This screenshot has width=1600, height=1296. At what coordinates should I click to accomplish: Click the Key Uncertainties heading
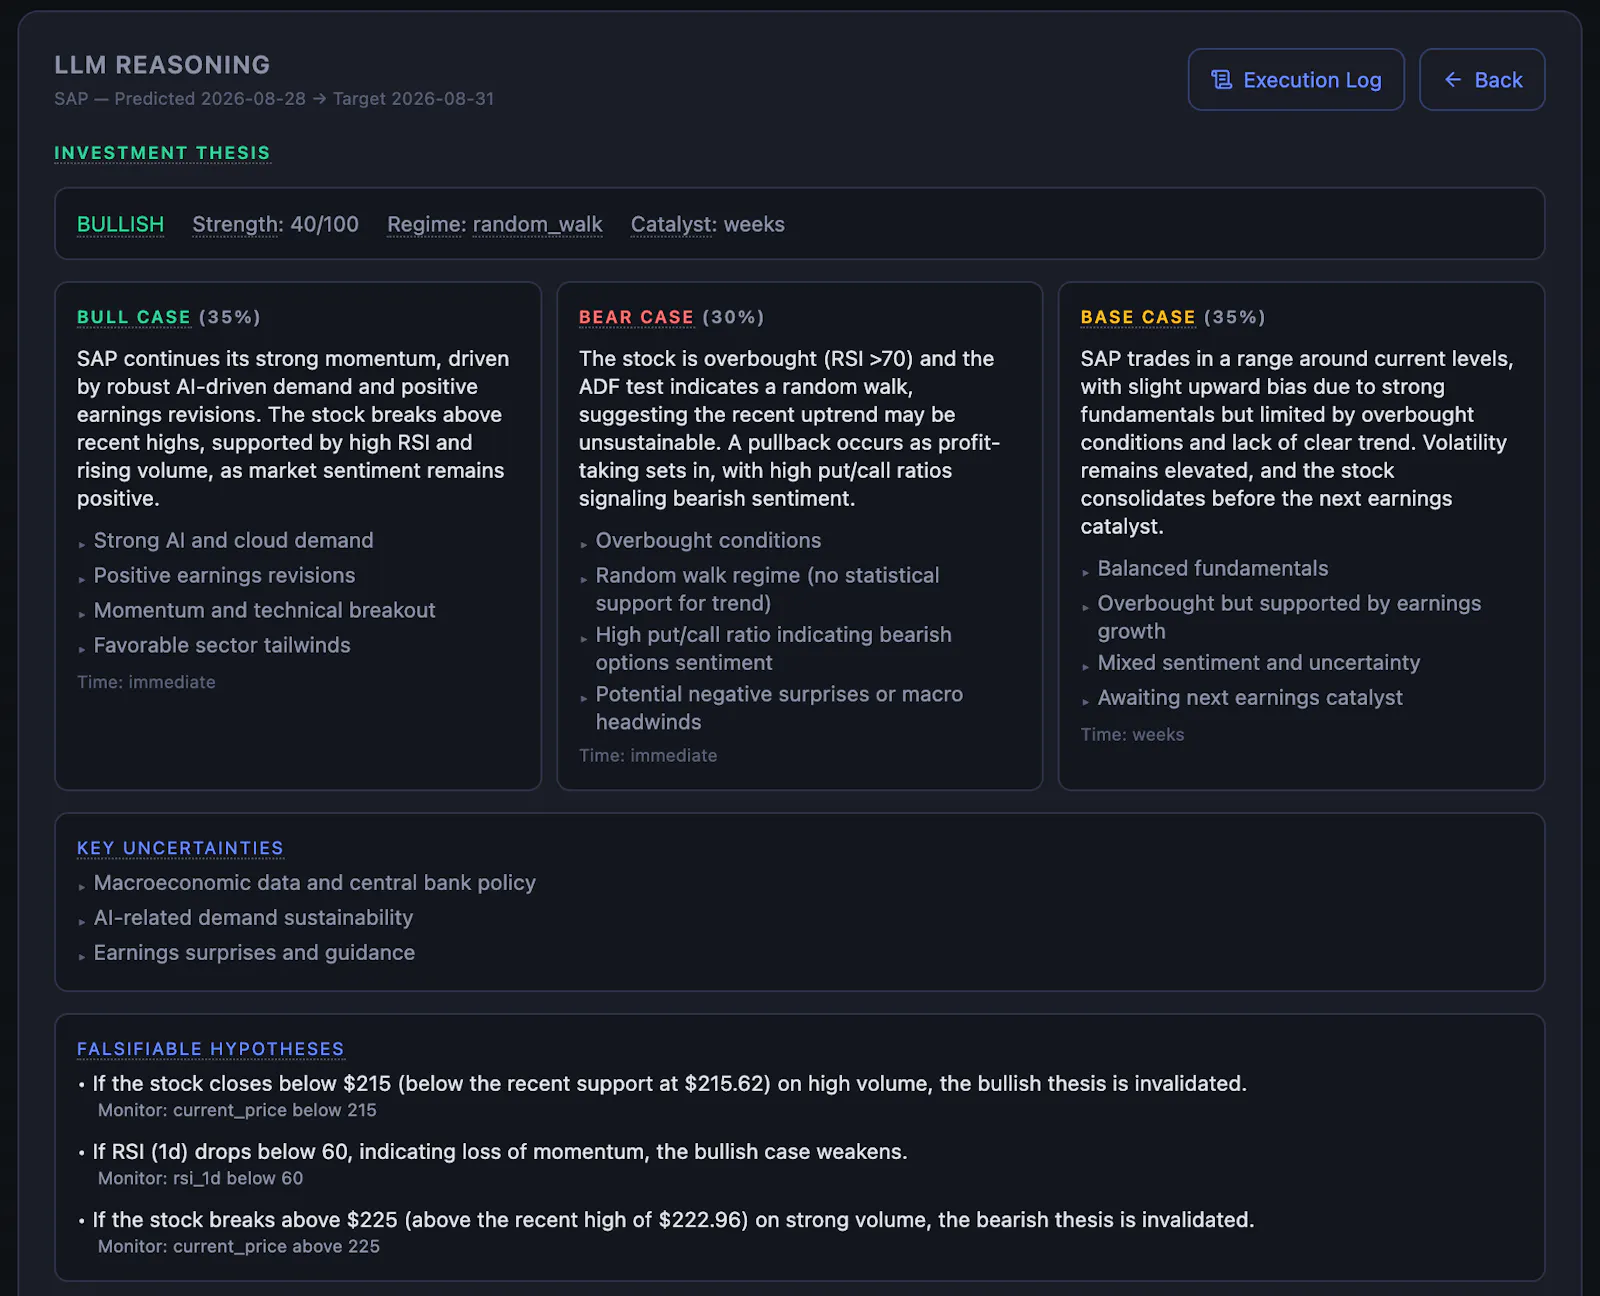(x=180, y=848)
